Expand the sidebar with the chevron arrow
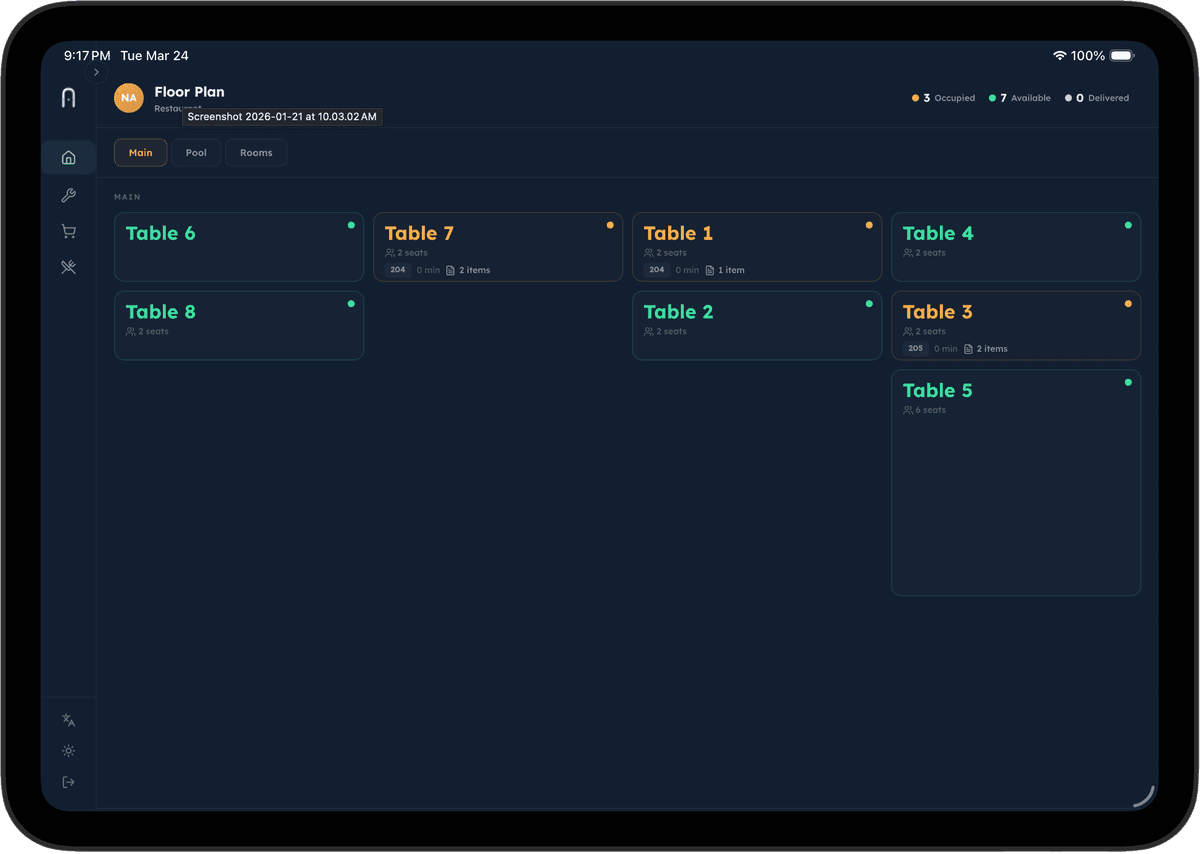 (96, 72)
